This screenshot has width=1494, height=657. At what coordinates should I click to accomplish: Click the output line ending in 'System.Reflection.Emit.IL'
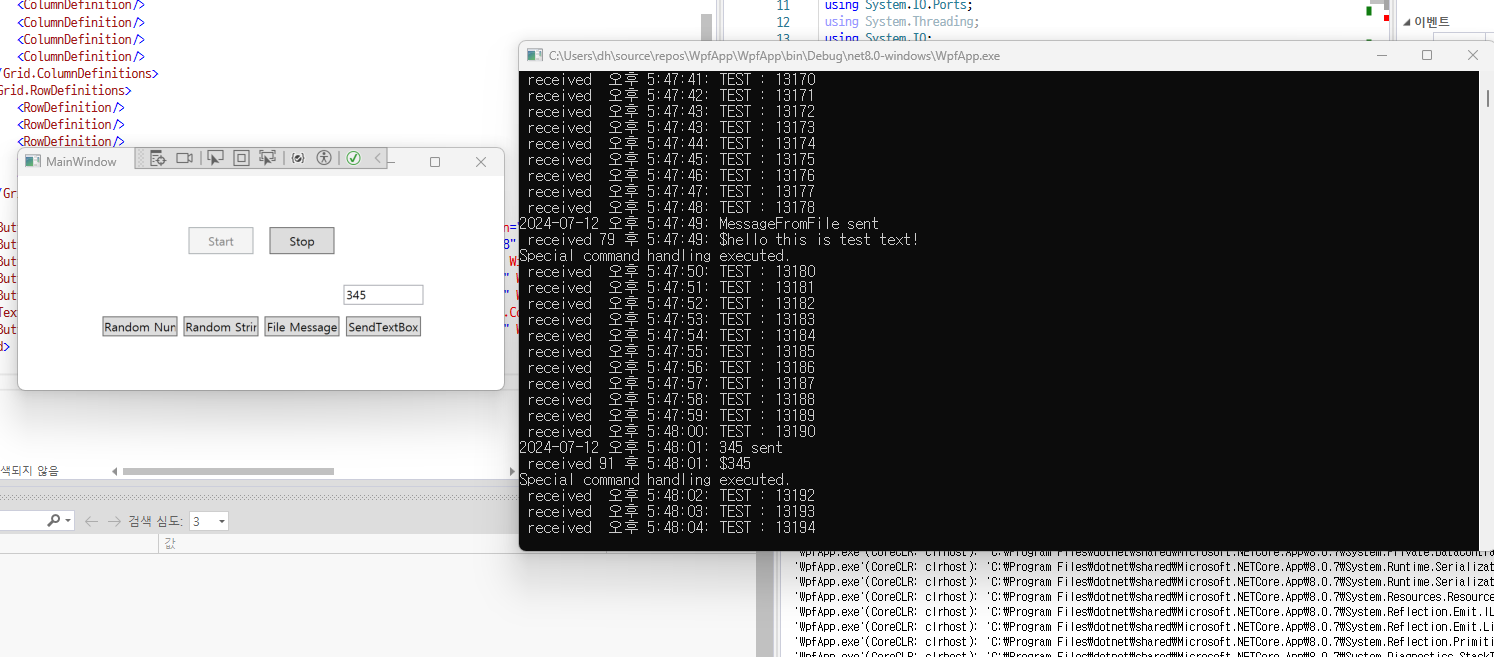pyautogui.click(x=1143, y=612)
